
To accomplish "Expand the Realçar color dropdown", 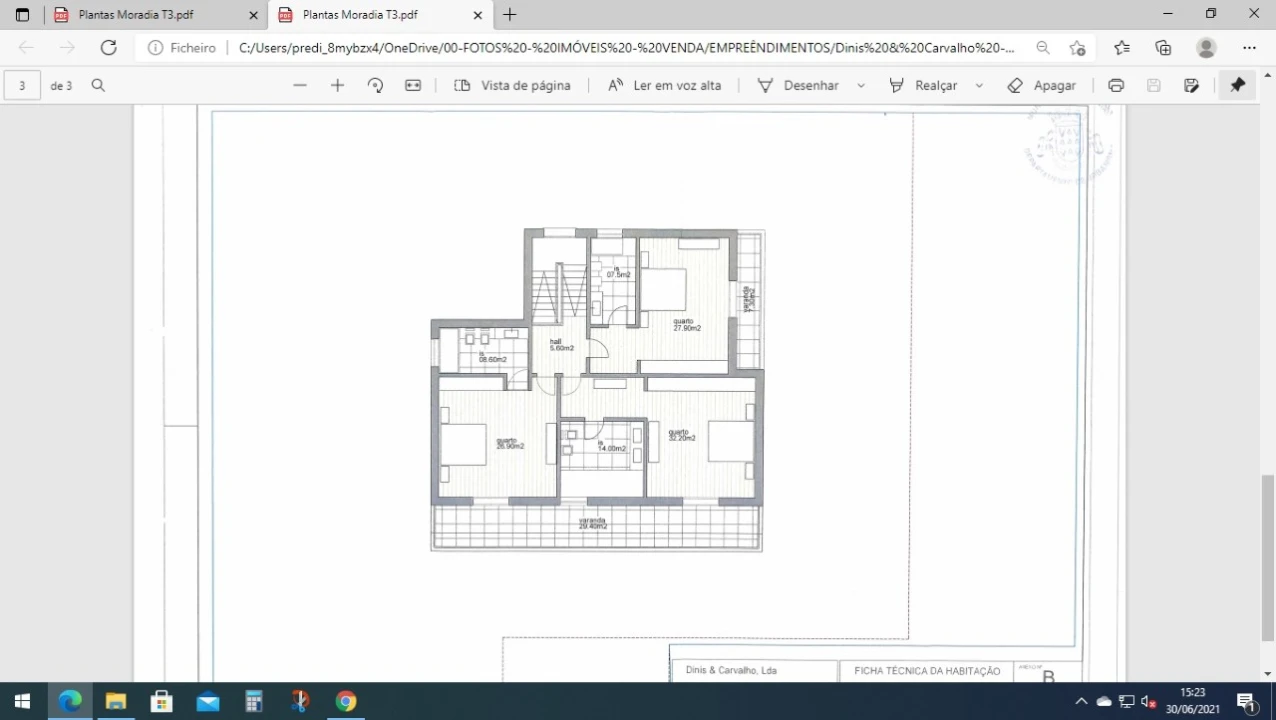I will click(x=979, y=86).
